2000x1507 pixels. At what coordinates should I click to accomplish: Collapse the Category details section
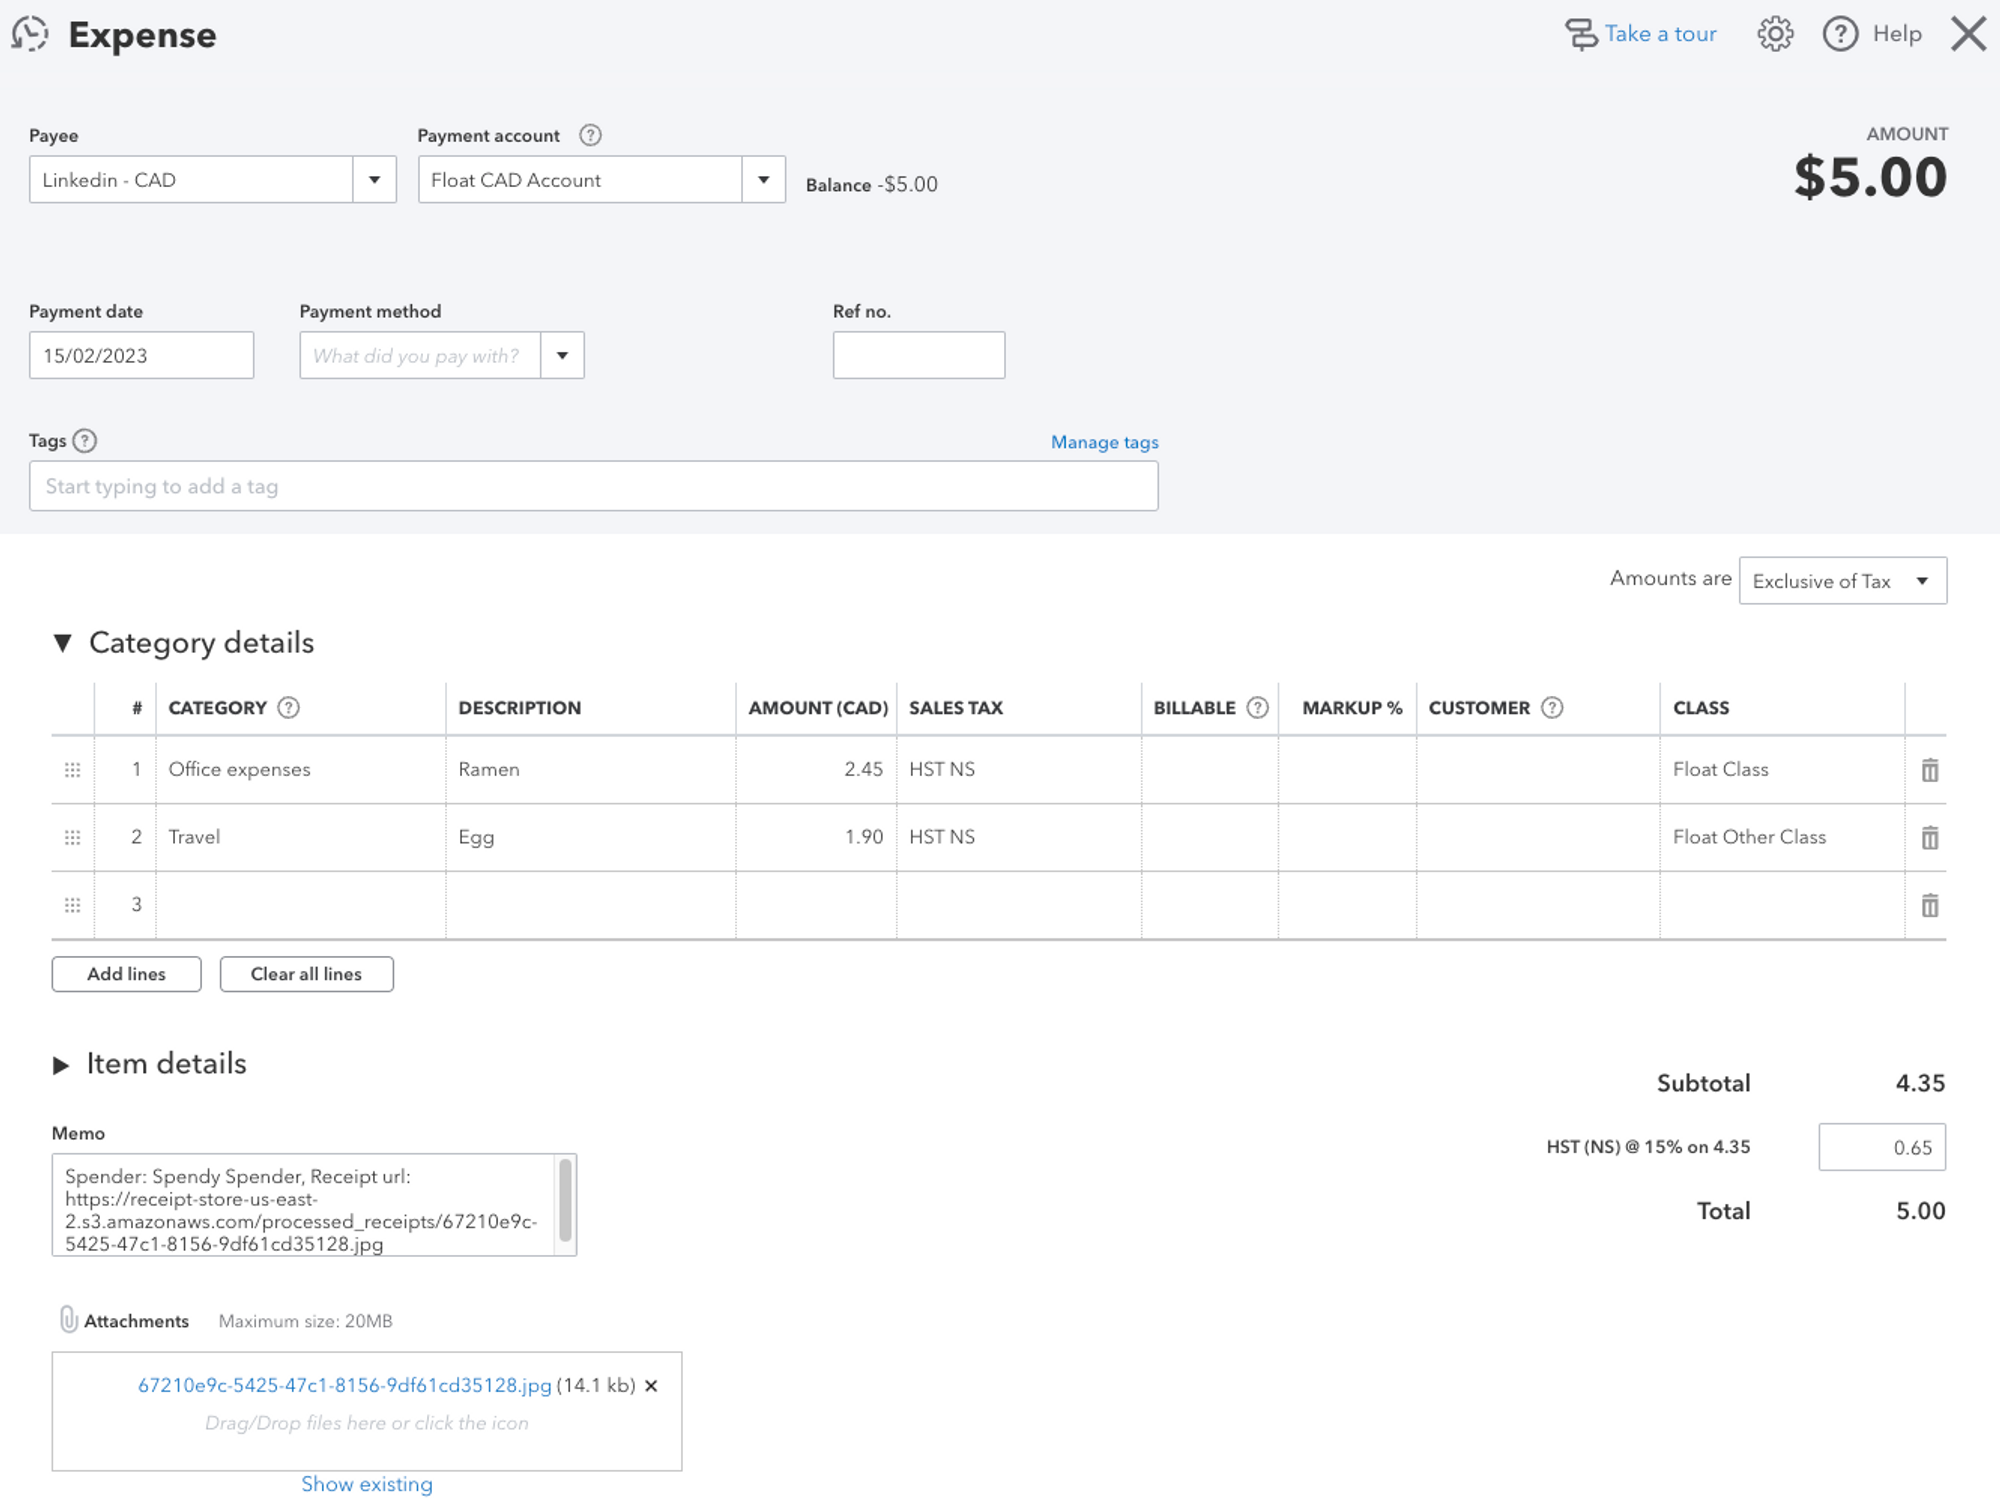point(62,643)
